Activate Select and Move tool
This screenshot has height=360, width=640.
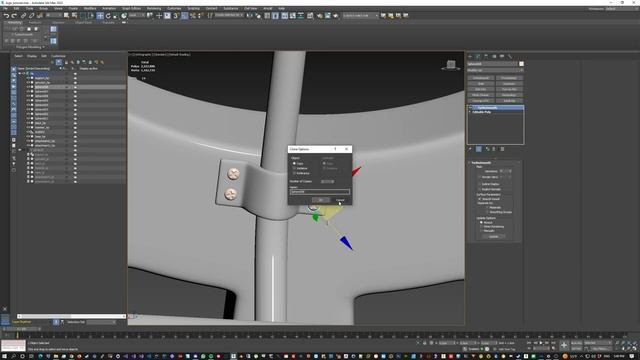coord(100,16)
